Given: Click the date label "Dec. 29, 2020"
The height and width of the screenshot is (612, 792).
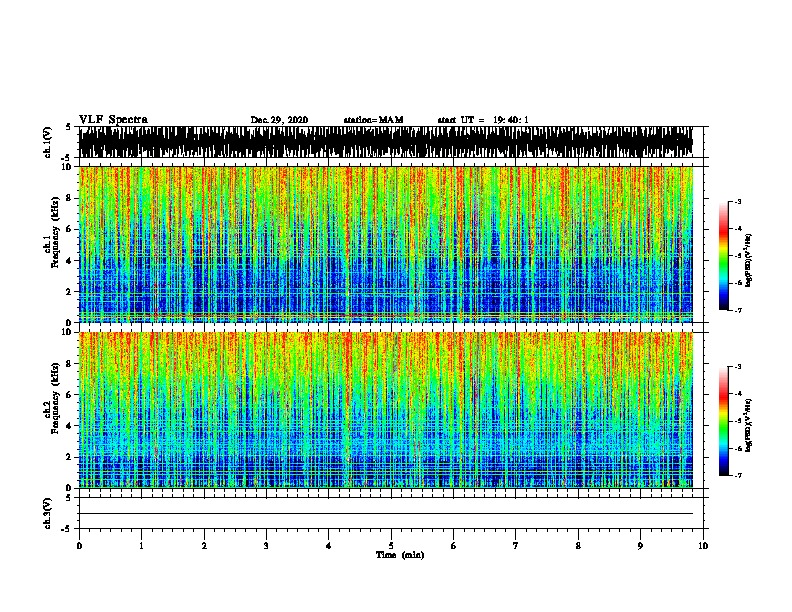Looking at the screenshot, I should tap(279, 120).
